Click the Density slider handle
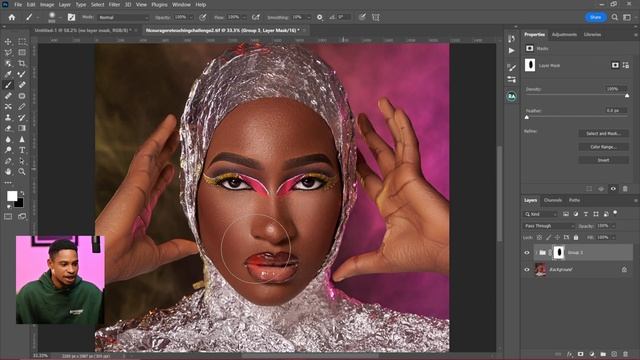 click(x=627, y=96)
